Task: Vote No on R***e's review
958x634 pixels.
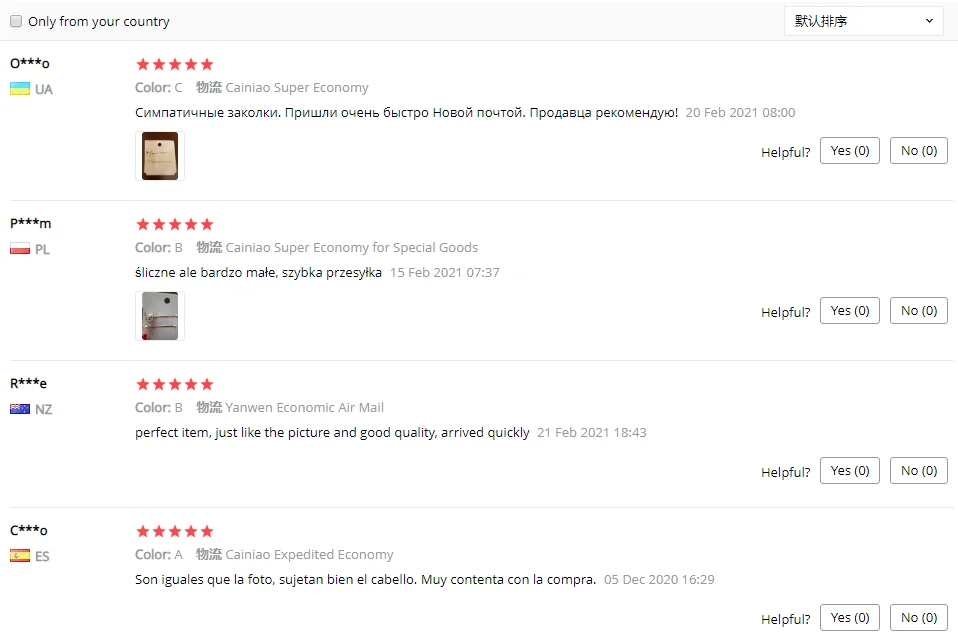Action: click(x=919, y=471)
